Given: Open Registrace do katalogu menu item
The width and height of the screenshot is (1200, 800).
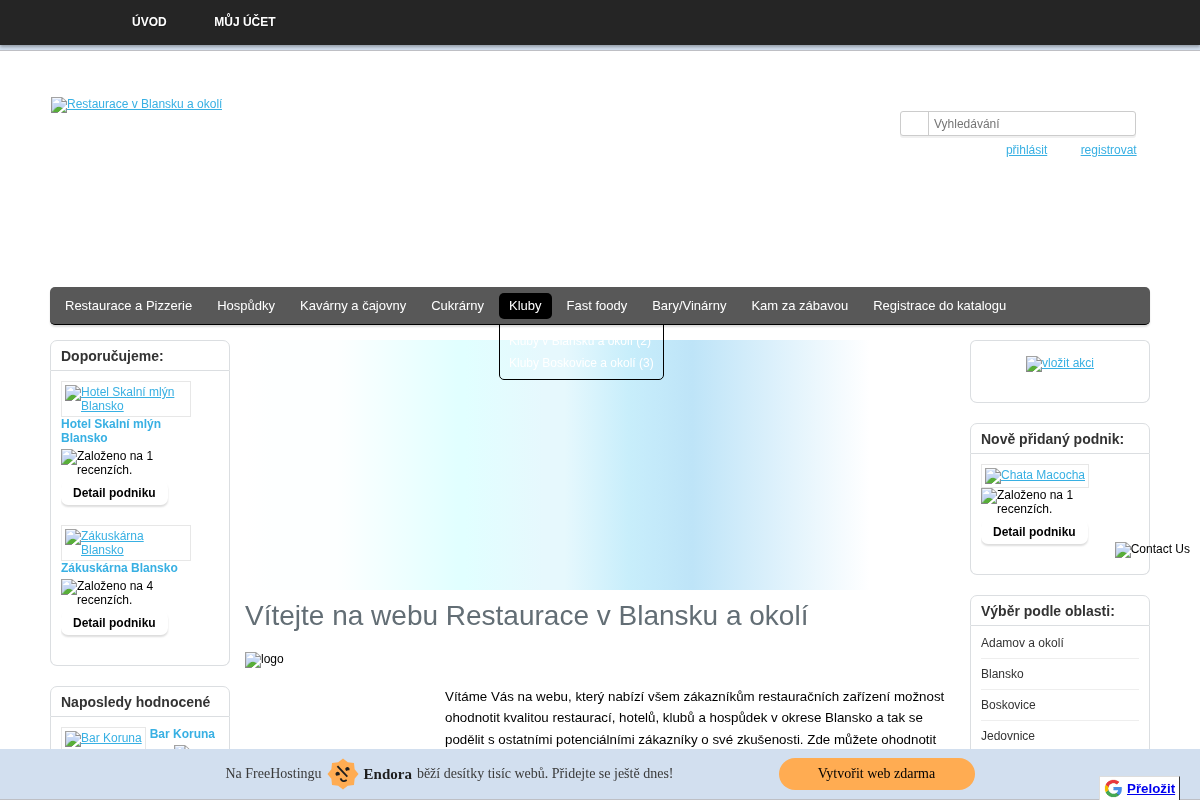Looking at the screenshot, I should pos(939,306).
